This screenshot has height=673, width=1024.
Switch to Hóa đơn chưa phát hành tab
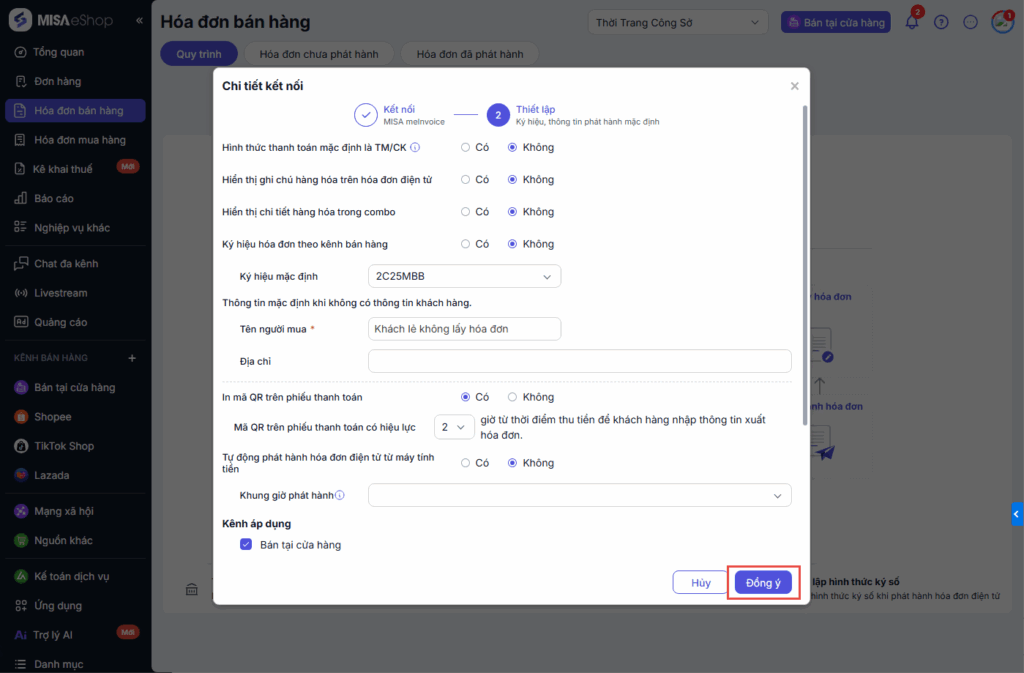tap(319, 54)
